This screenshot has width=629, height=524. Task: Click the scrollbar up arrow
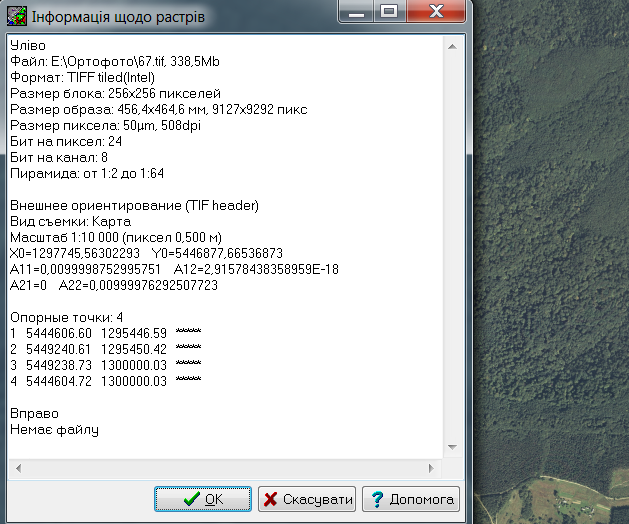pos(451,45)
